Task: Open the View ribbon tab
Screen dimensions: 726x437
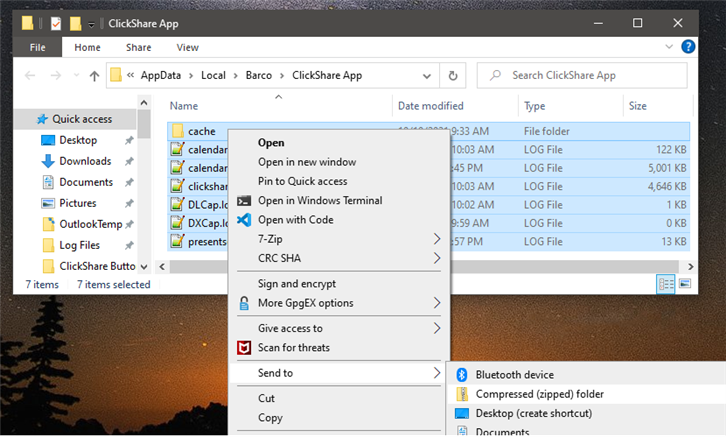Action: pos(187,47)
